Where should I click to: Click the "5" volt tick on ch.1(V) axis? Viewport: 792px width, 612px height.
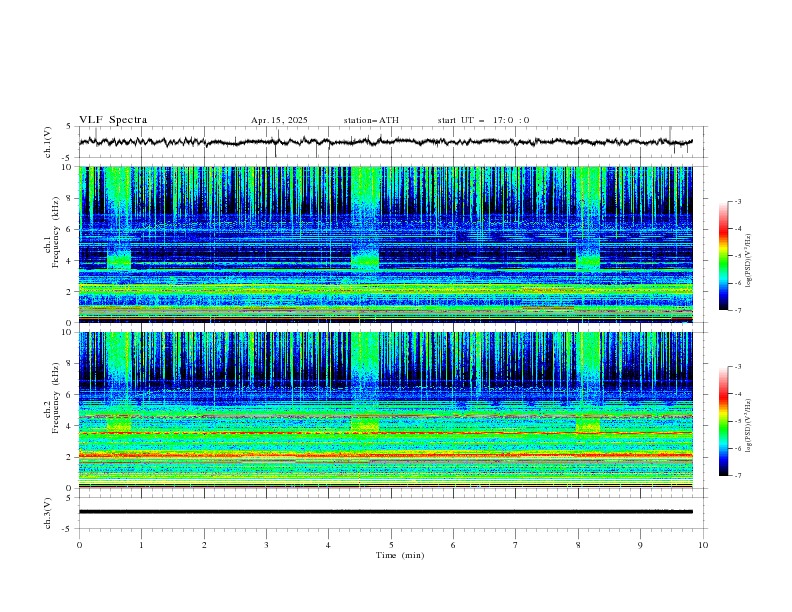[x=70, y=126]
